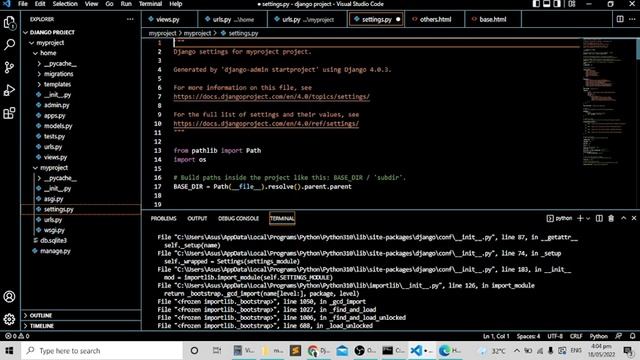Screen dimensions: 640x360
Task: Open the notifications bell in status bar
Action: 632,336
